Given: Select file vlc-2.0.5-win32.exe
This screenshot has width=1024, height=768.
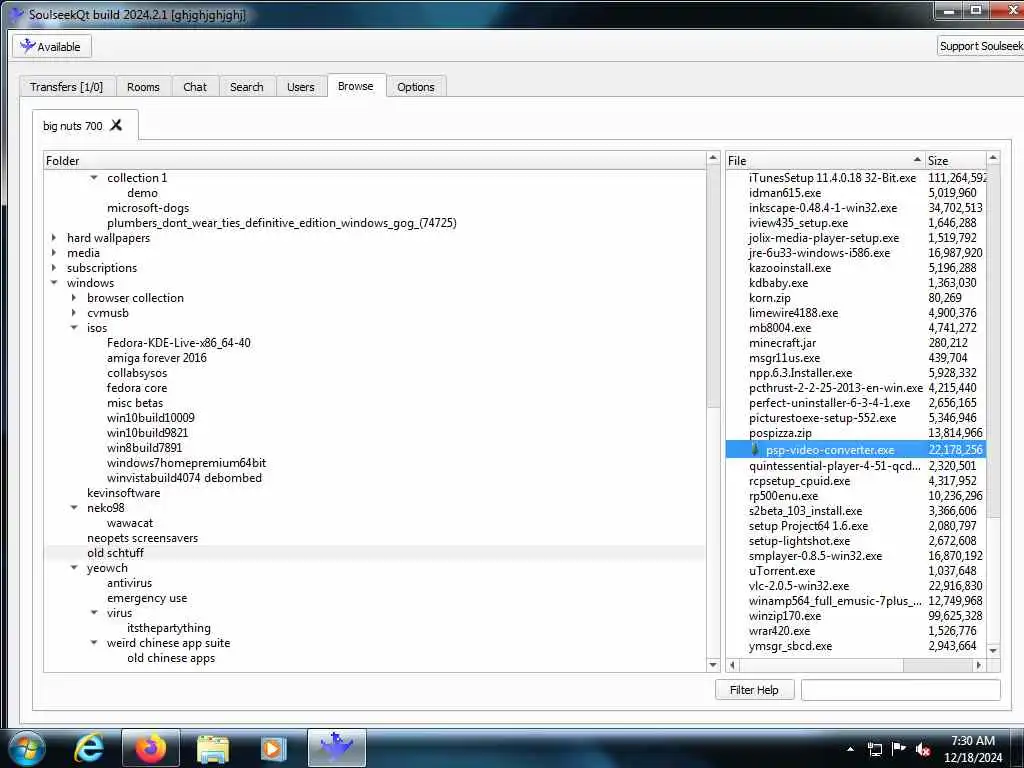Looking at the screenshot, I should click(x=799, y=586).
